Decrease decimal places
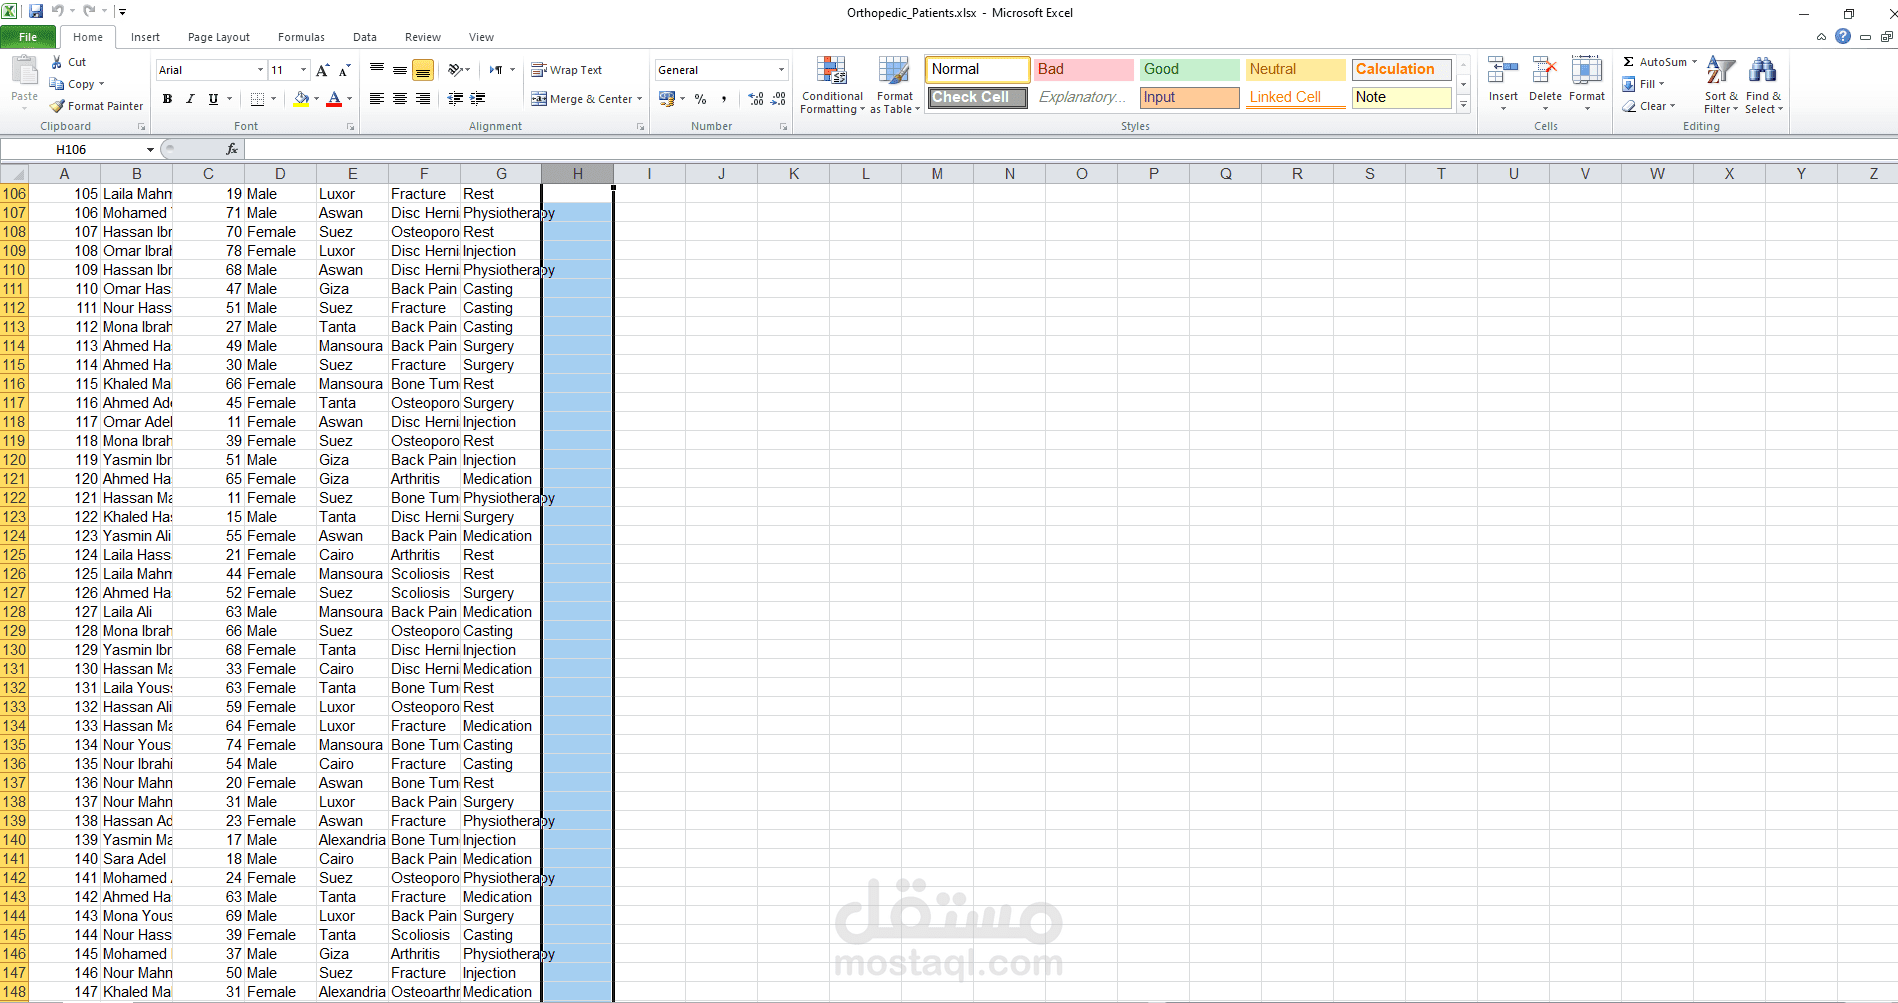 pyautogui.click(x=778, y=99)
